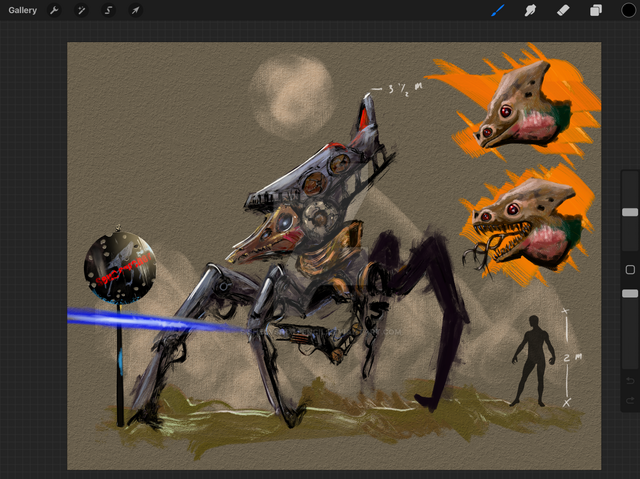Undo the last stroke with sidebar arrow
This screenshot has height=479, width=640.
[629, 380]
